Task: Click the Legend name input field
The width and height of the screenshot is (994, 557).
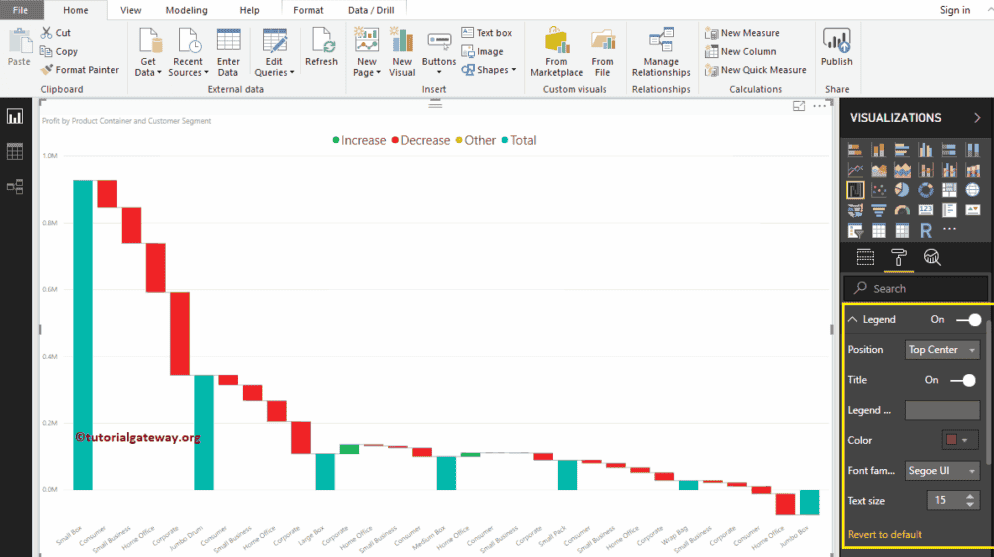Action: pos(942,410)
